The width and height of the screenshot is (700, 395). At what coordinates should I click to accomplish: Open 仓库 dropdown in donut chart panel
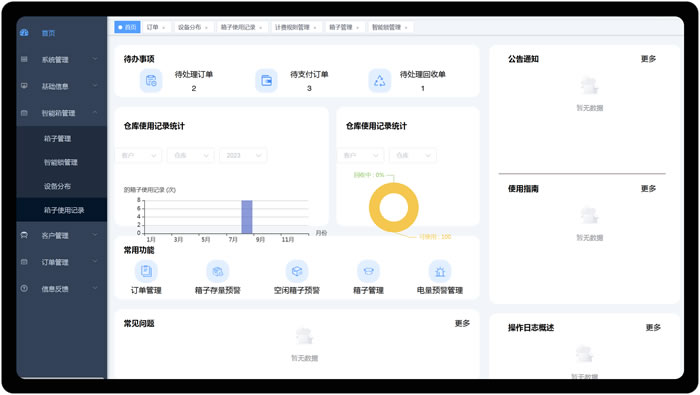(413, 155)
